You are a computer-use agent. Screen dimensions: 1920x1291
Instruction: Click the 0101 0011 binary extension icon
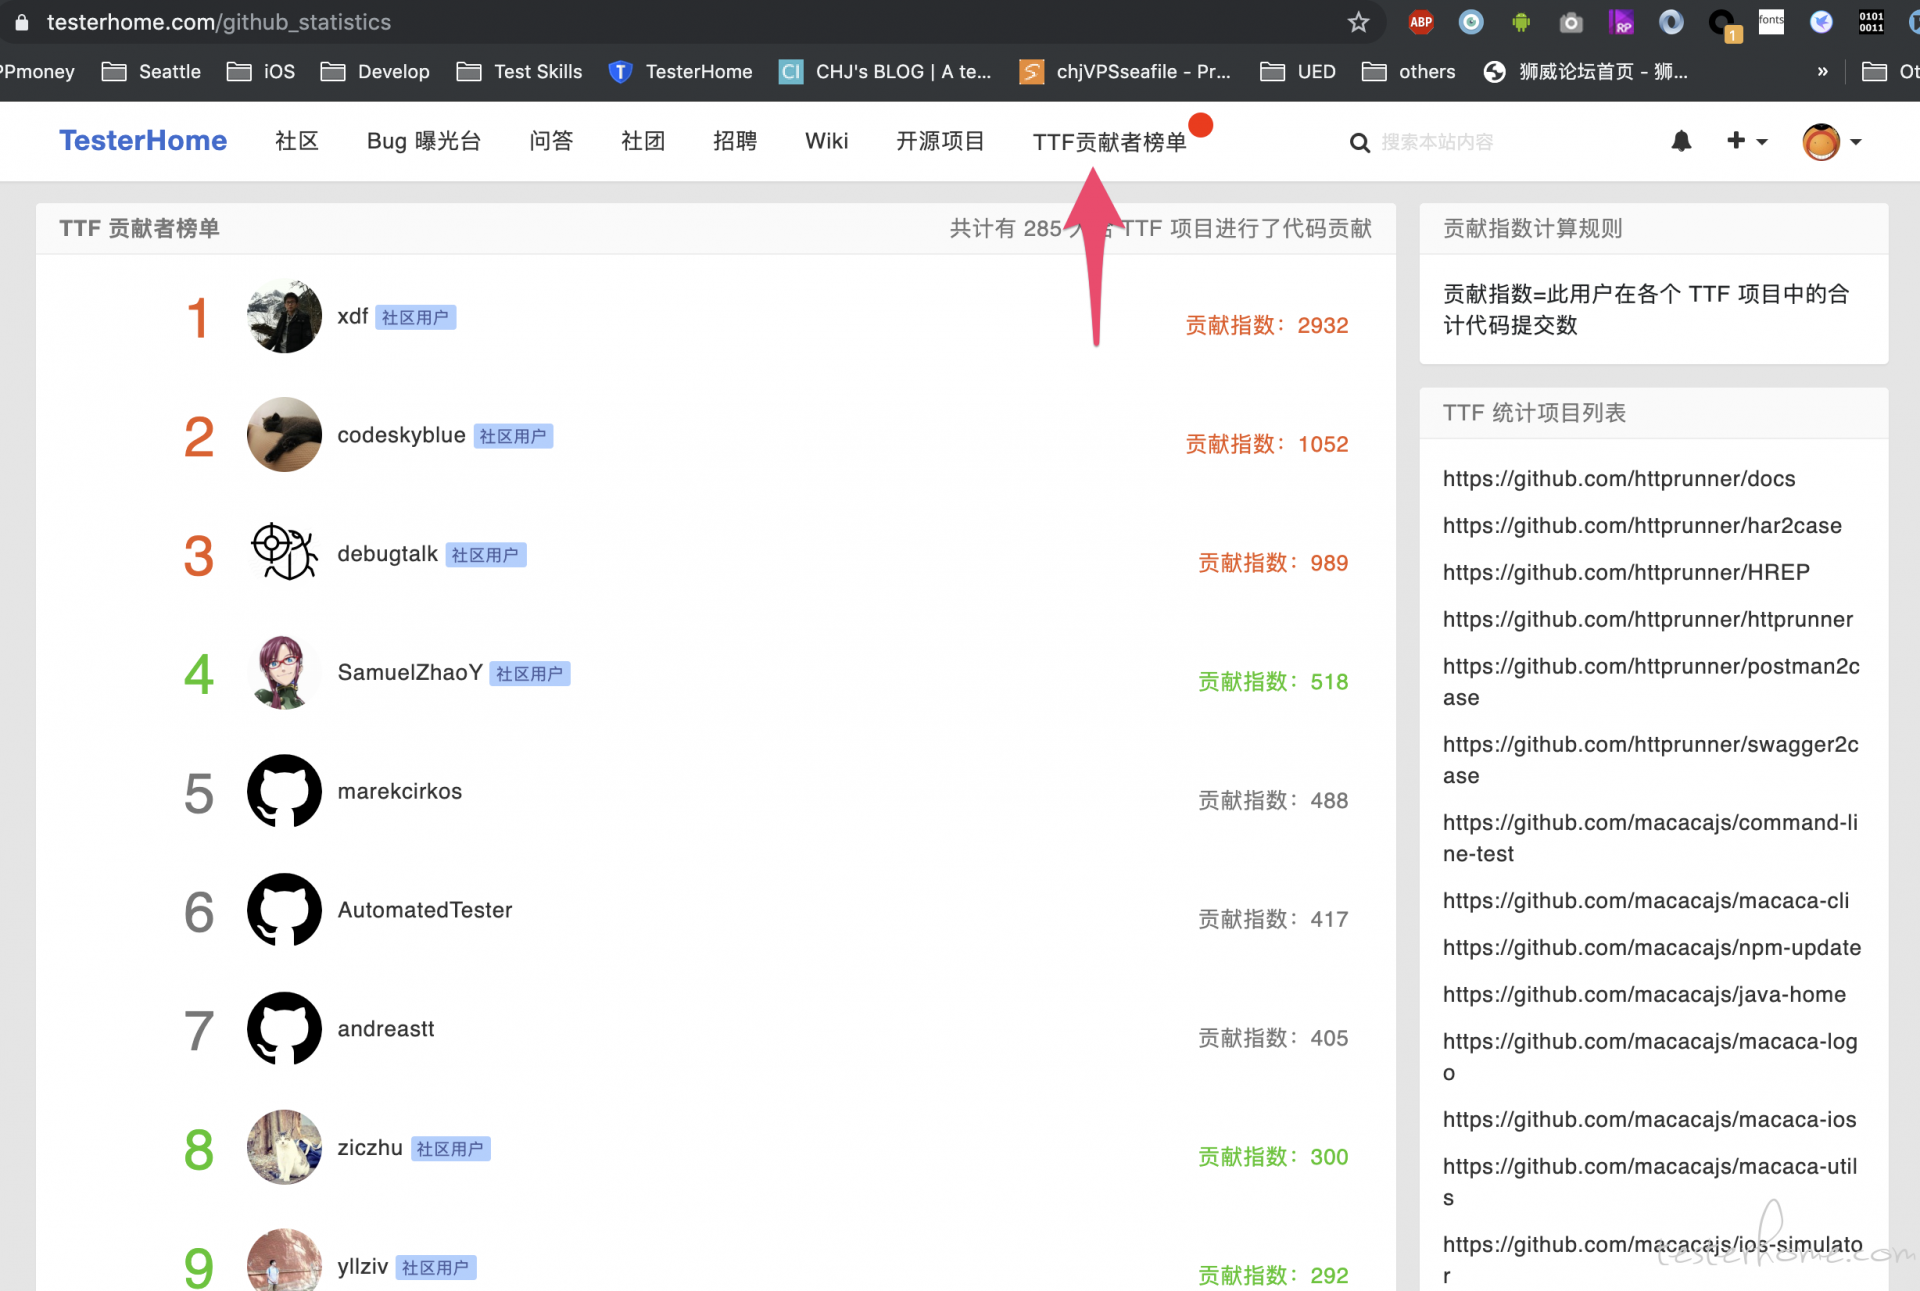coord(1871,22)
